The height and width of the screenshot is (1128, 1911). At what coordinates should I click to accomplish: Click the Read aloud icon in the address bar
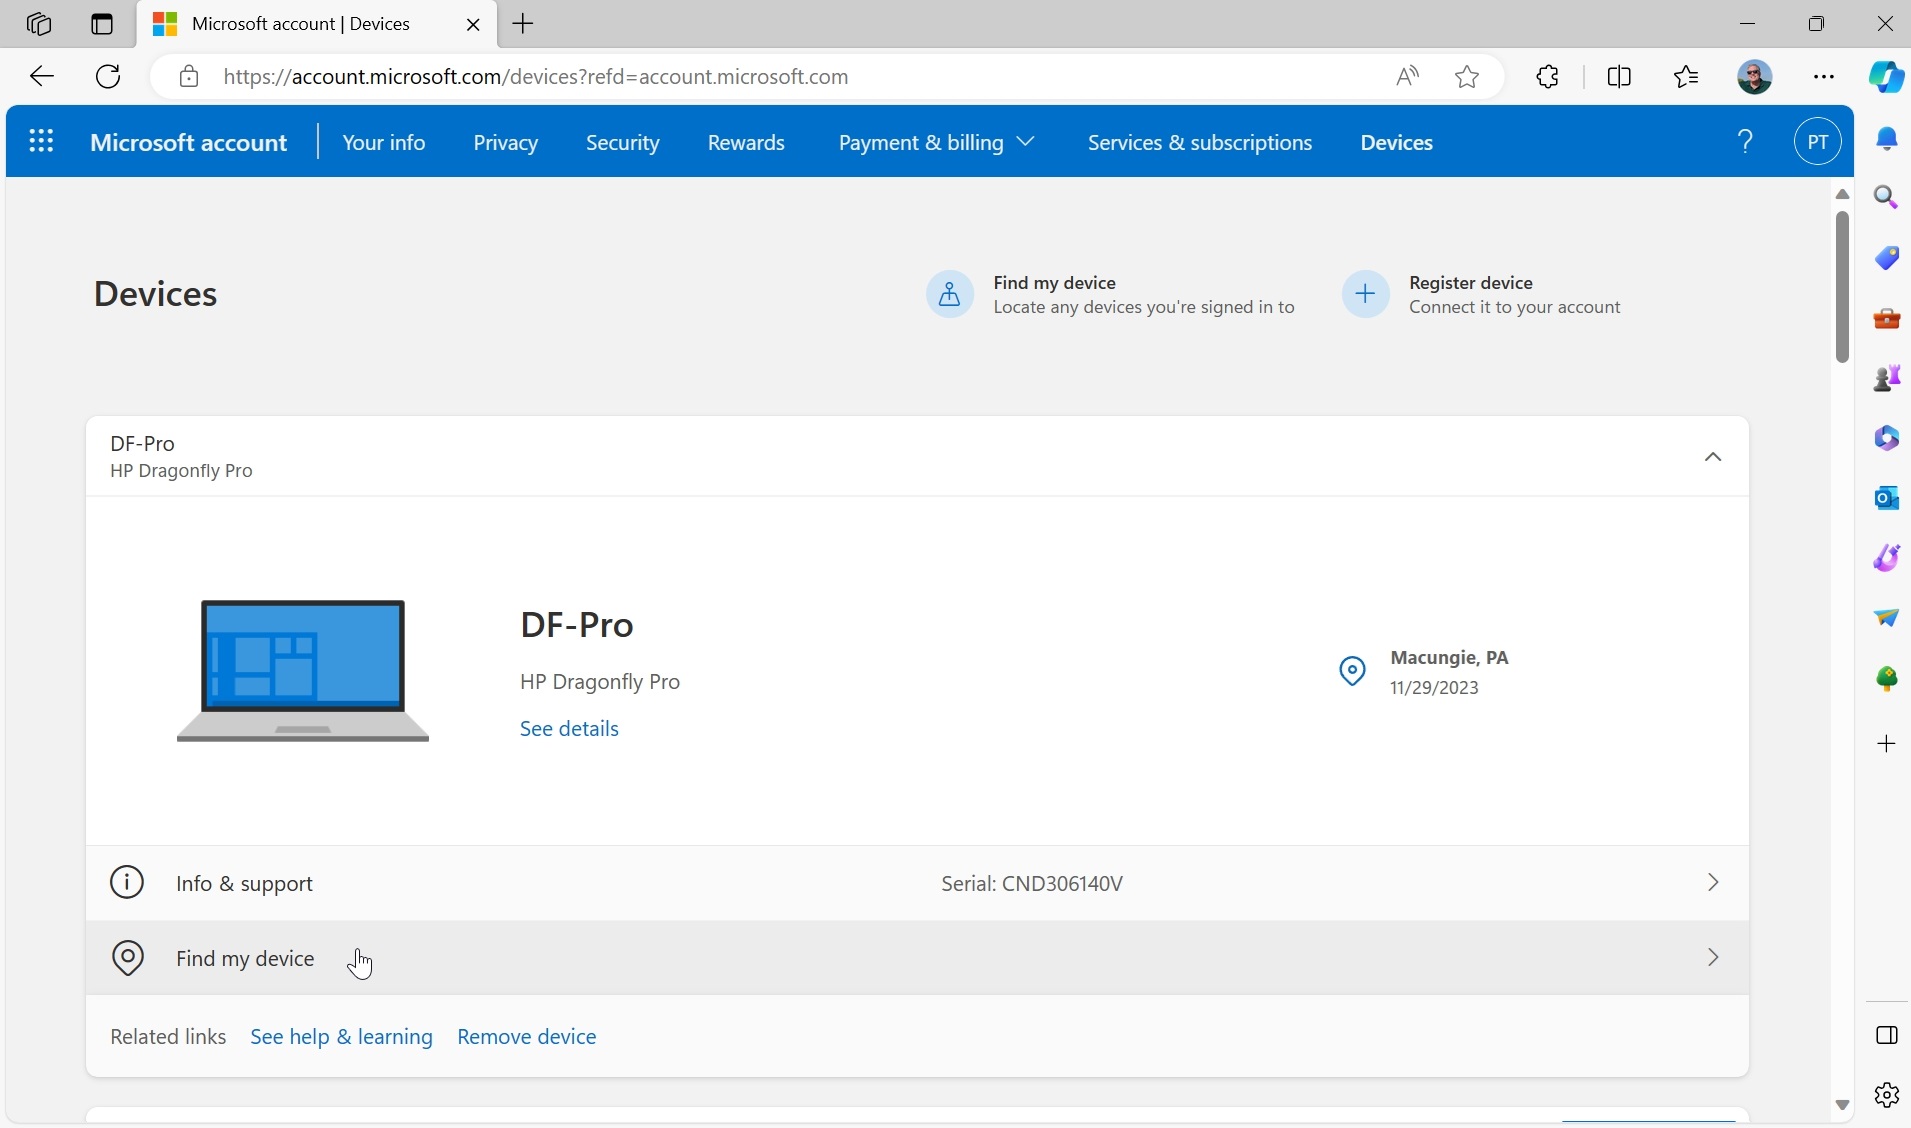(x=1407, y=77)
